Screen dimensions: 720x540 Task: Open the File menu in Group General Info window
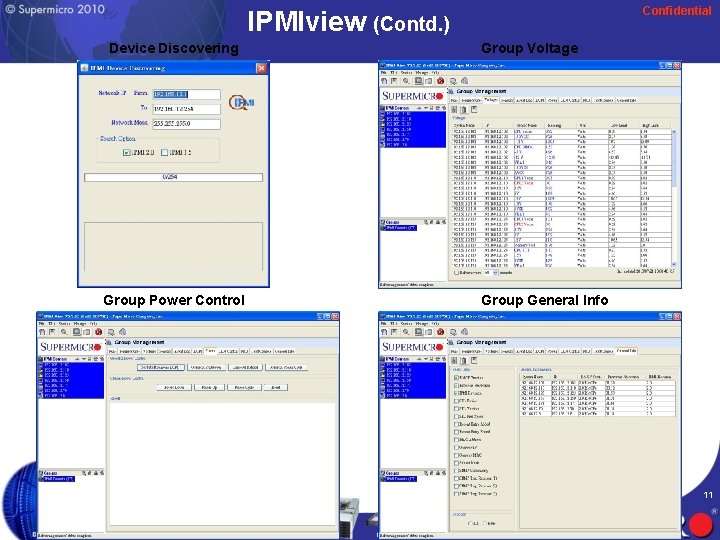click(383, 324)
